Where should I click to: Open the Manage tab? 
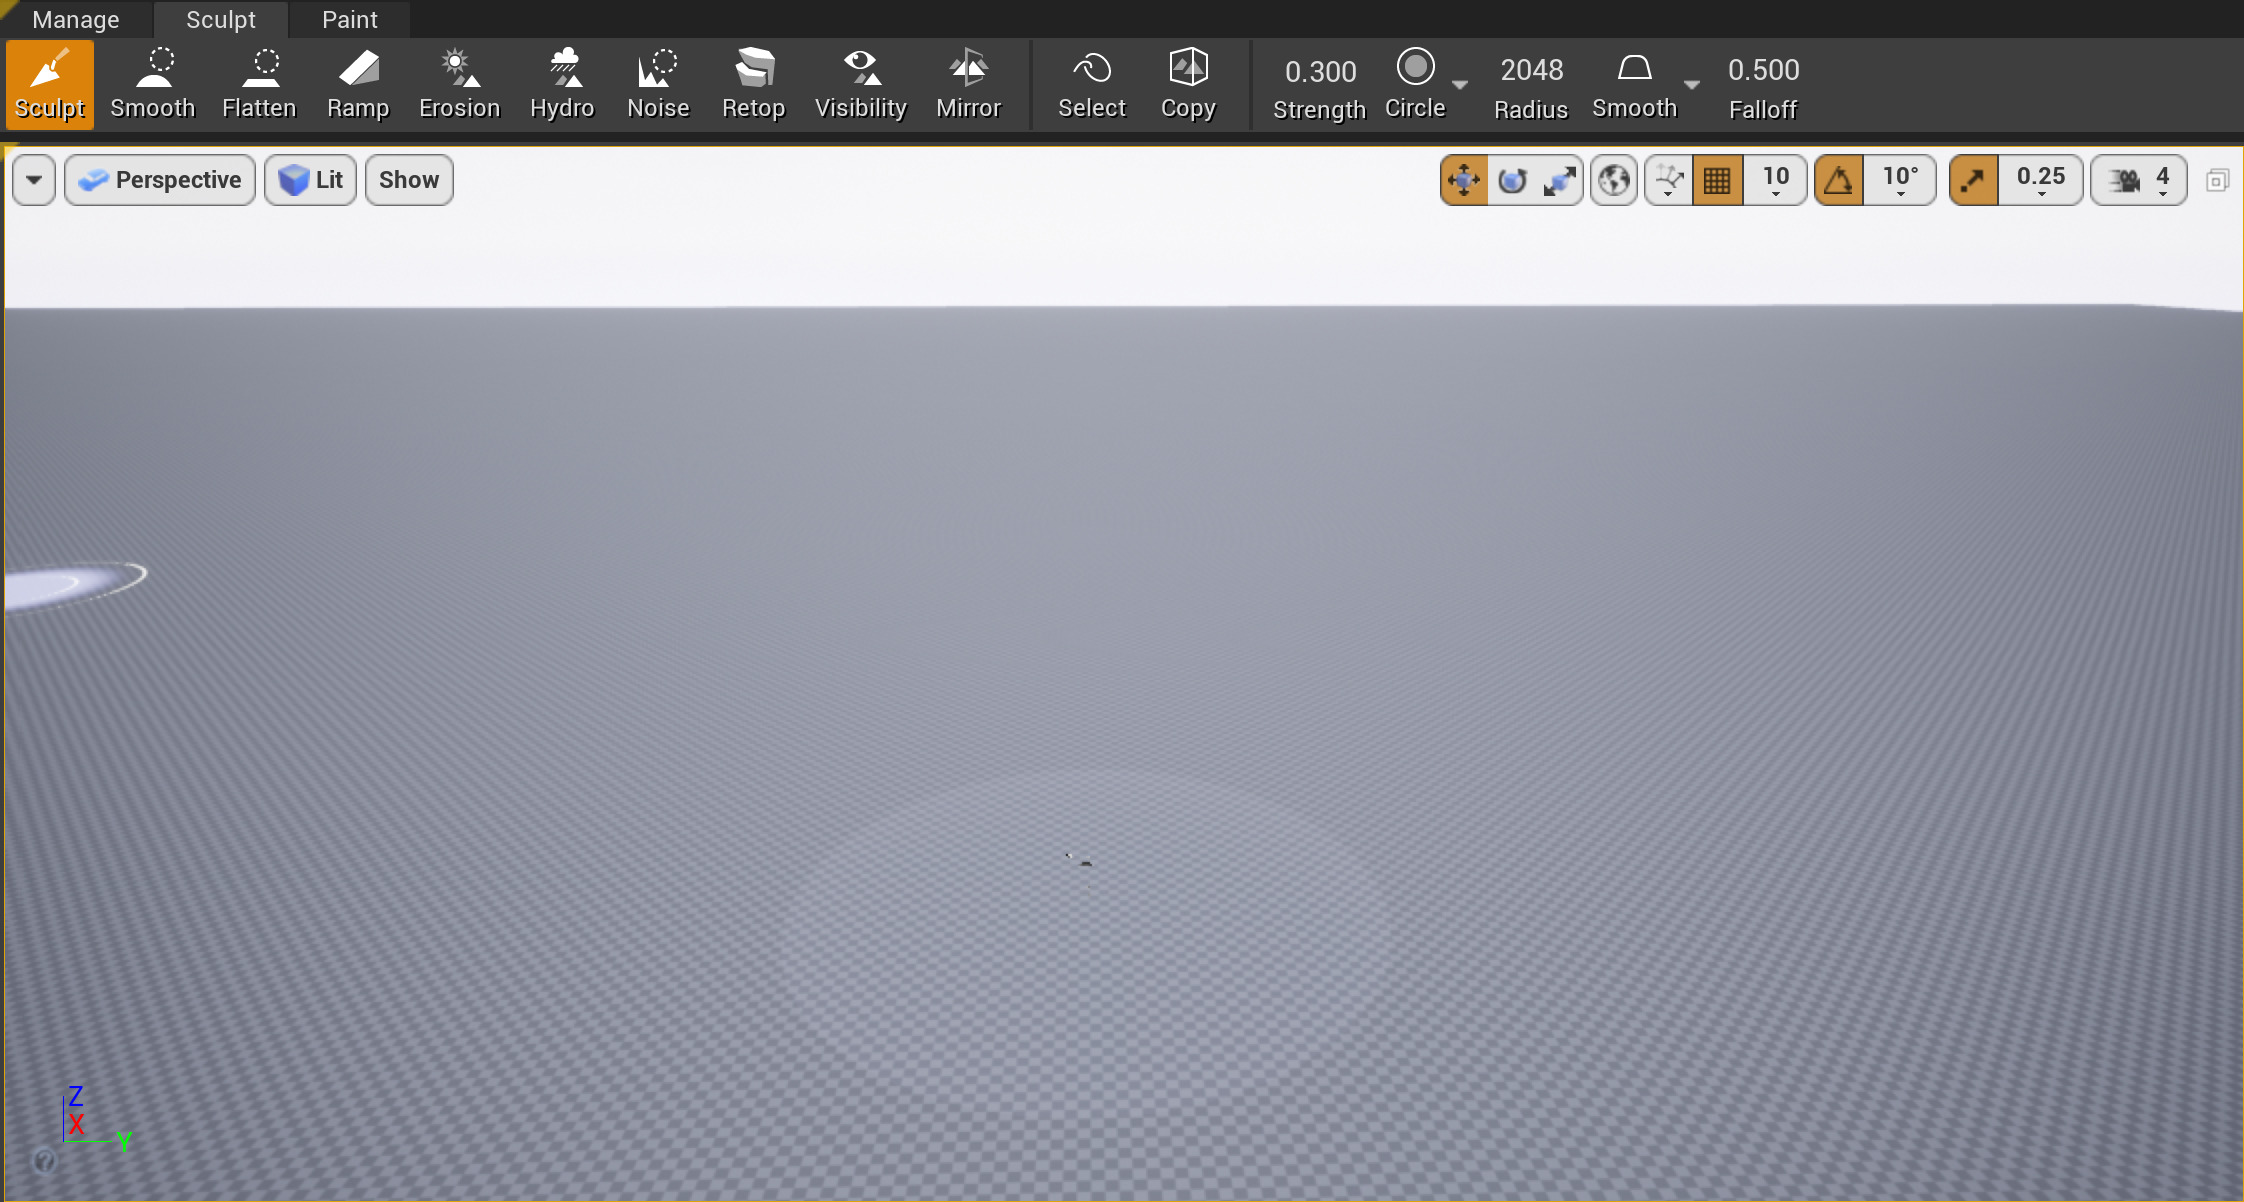click(76, 19)
